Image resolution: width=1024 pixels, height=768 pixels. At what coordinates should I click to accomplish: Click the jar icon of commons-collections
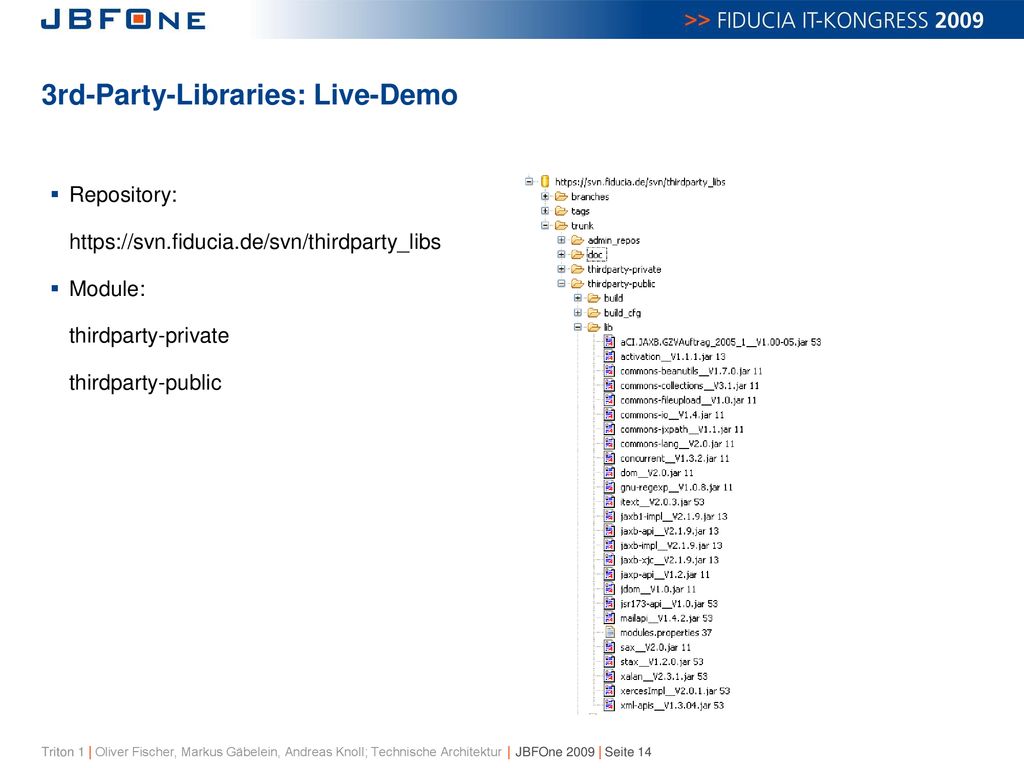click(x=609, y=385)
